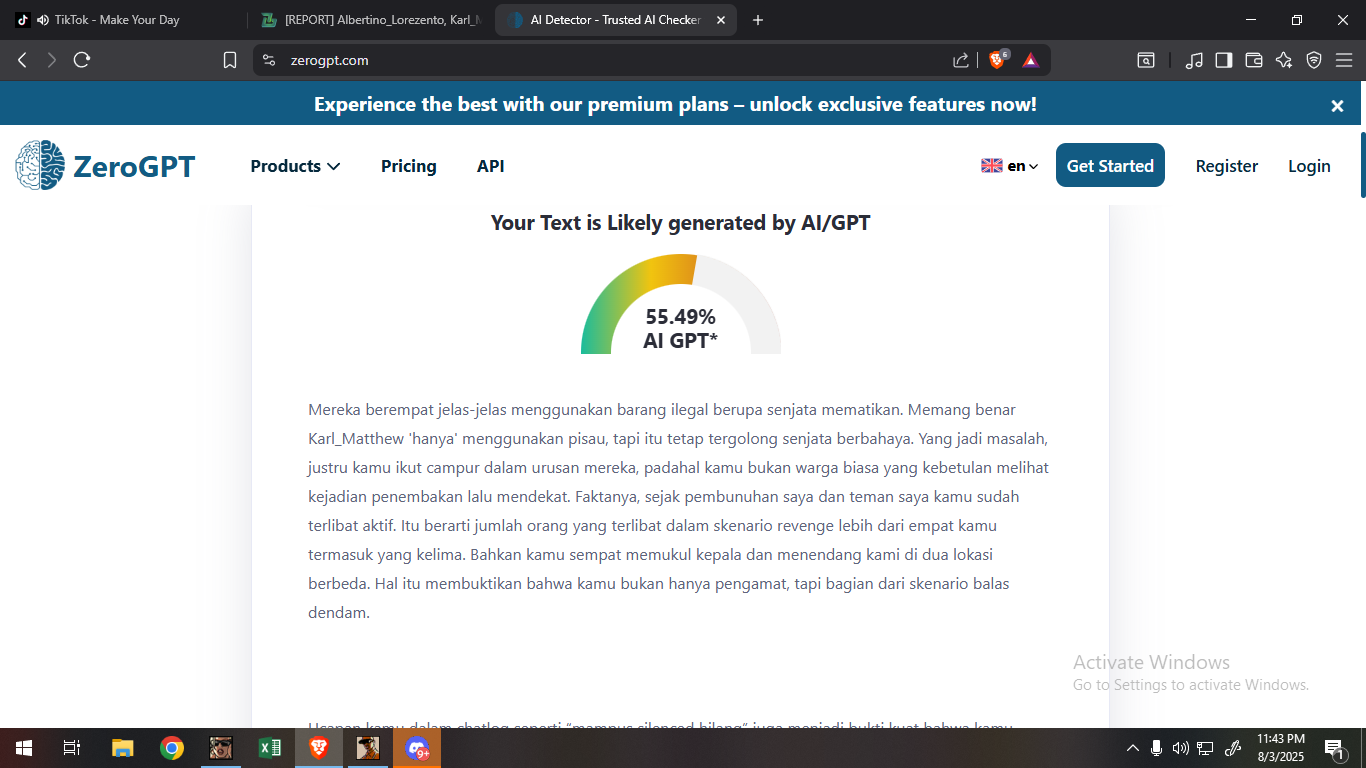This screenshot has width=1366, height=768.
Task: Open site information icon in the address bar
Action: point(268,60)
